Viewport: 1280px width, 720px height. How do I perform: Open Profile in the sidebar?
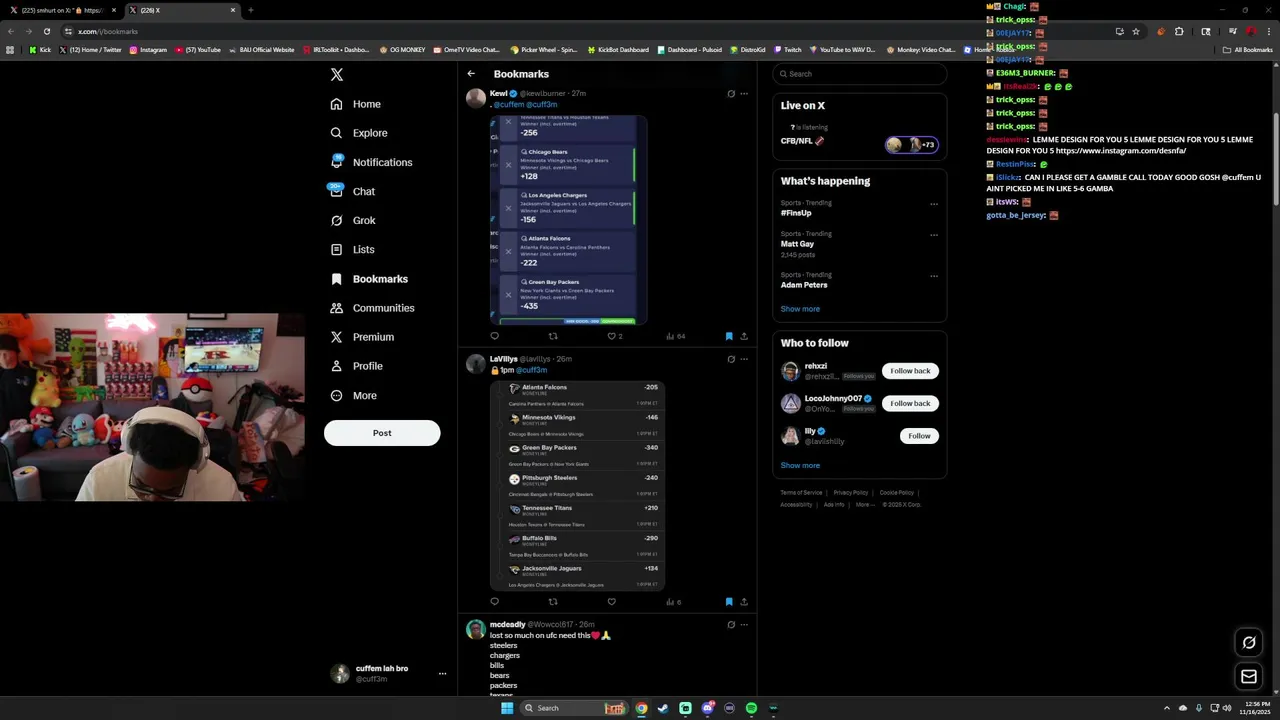coord(357,366)
